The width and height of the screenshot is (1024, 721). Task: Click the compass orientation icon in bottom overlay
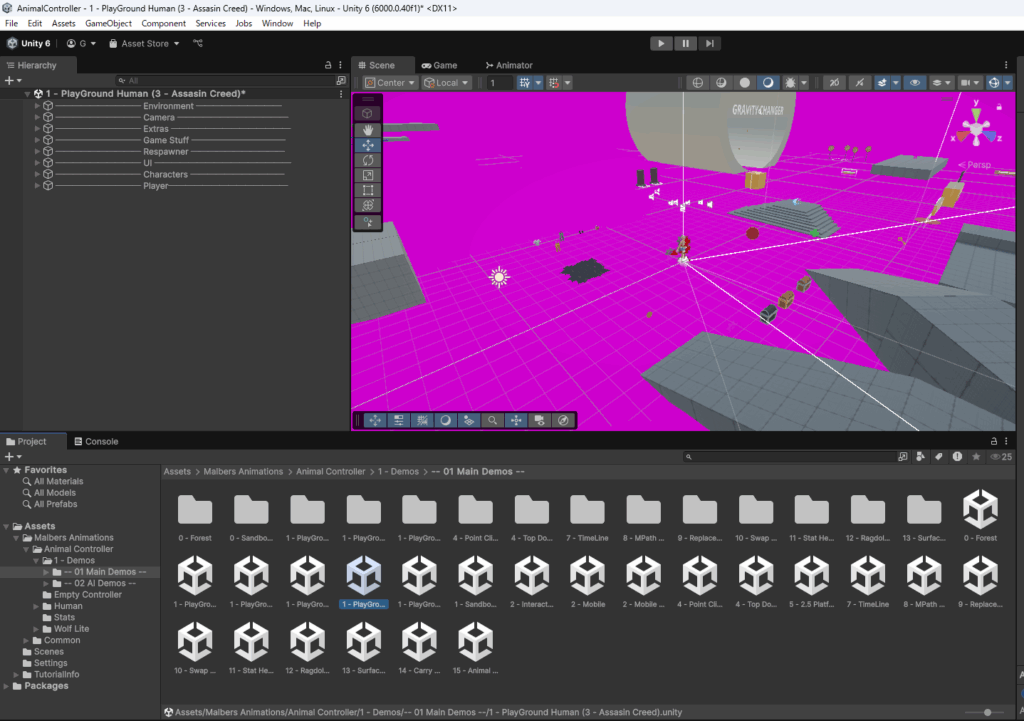pyautogui.click(x=563, y=420)
